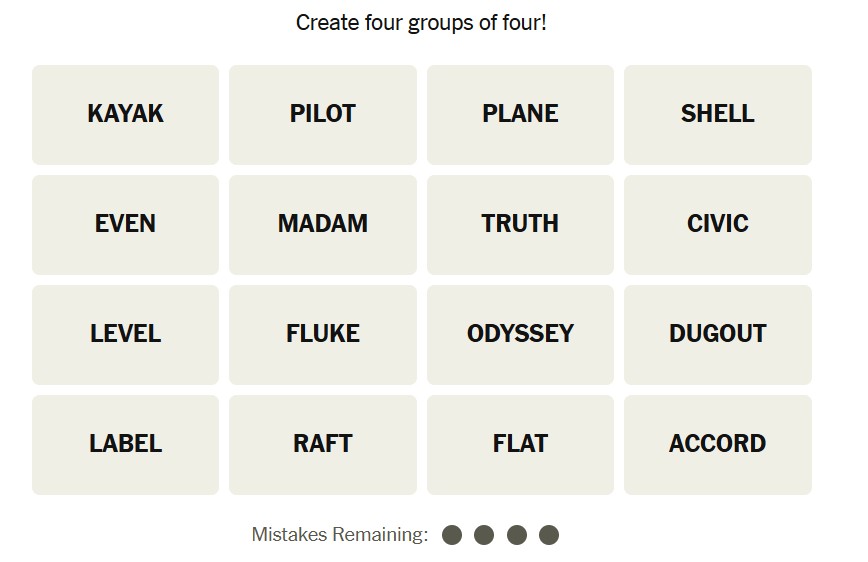Click the DUGOUT tile
The width and height of the screenshot is (868, 562).
tap(717, 334)
